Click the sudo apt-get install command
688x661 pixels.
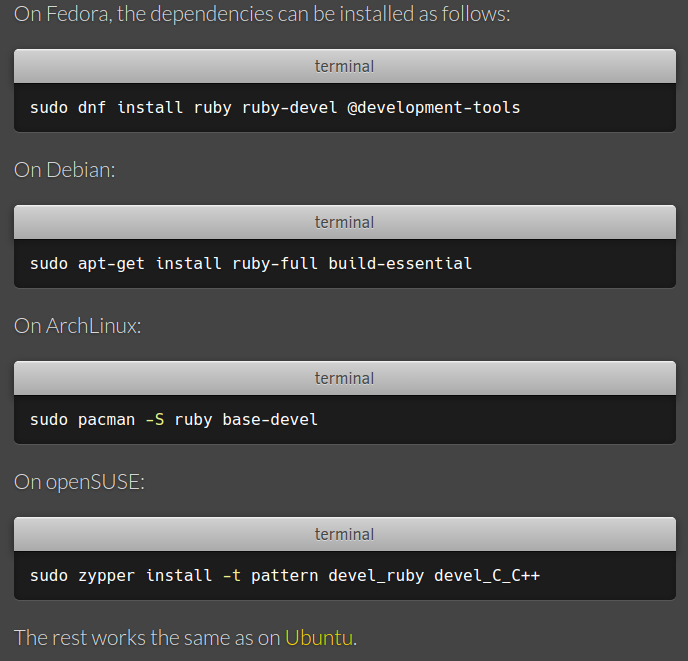click(251, 264)
